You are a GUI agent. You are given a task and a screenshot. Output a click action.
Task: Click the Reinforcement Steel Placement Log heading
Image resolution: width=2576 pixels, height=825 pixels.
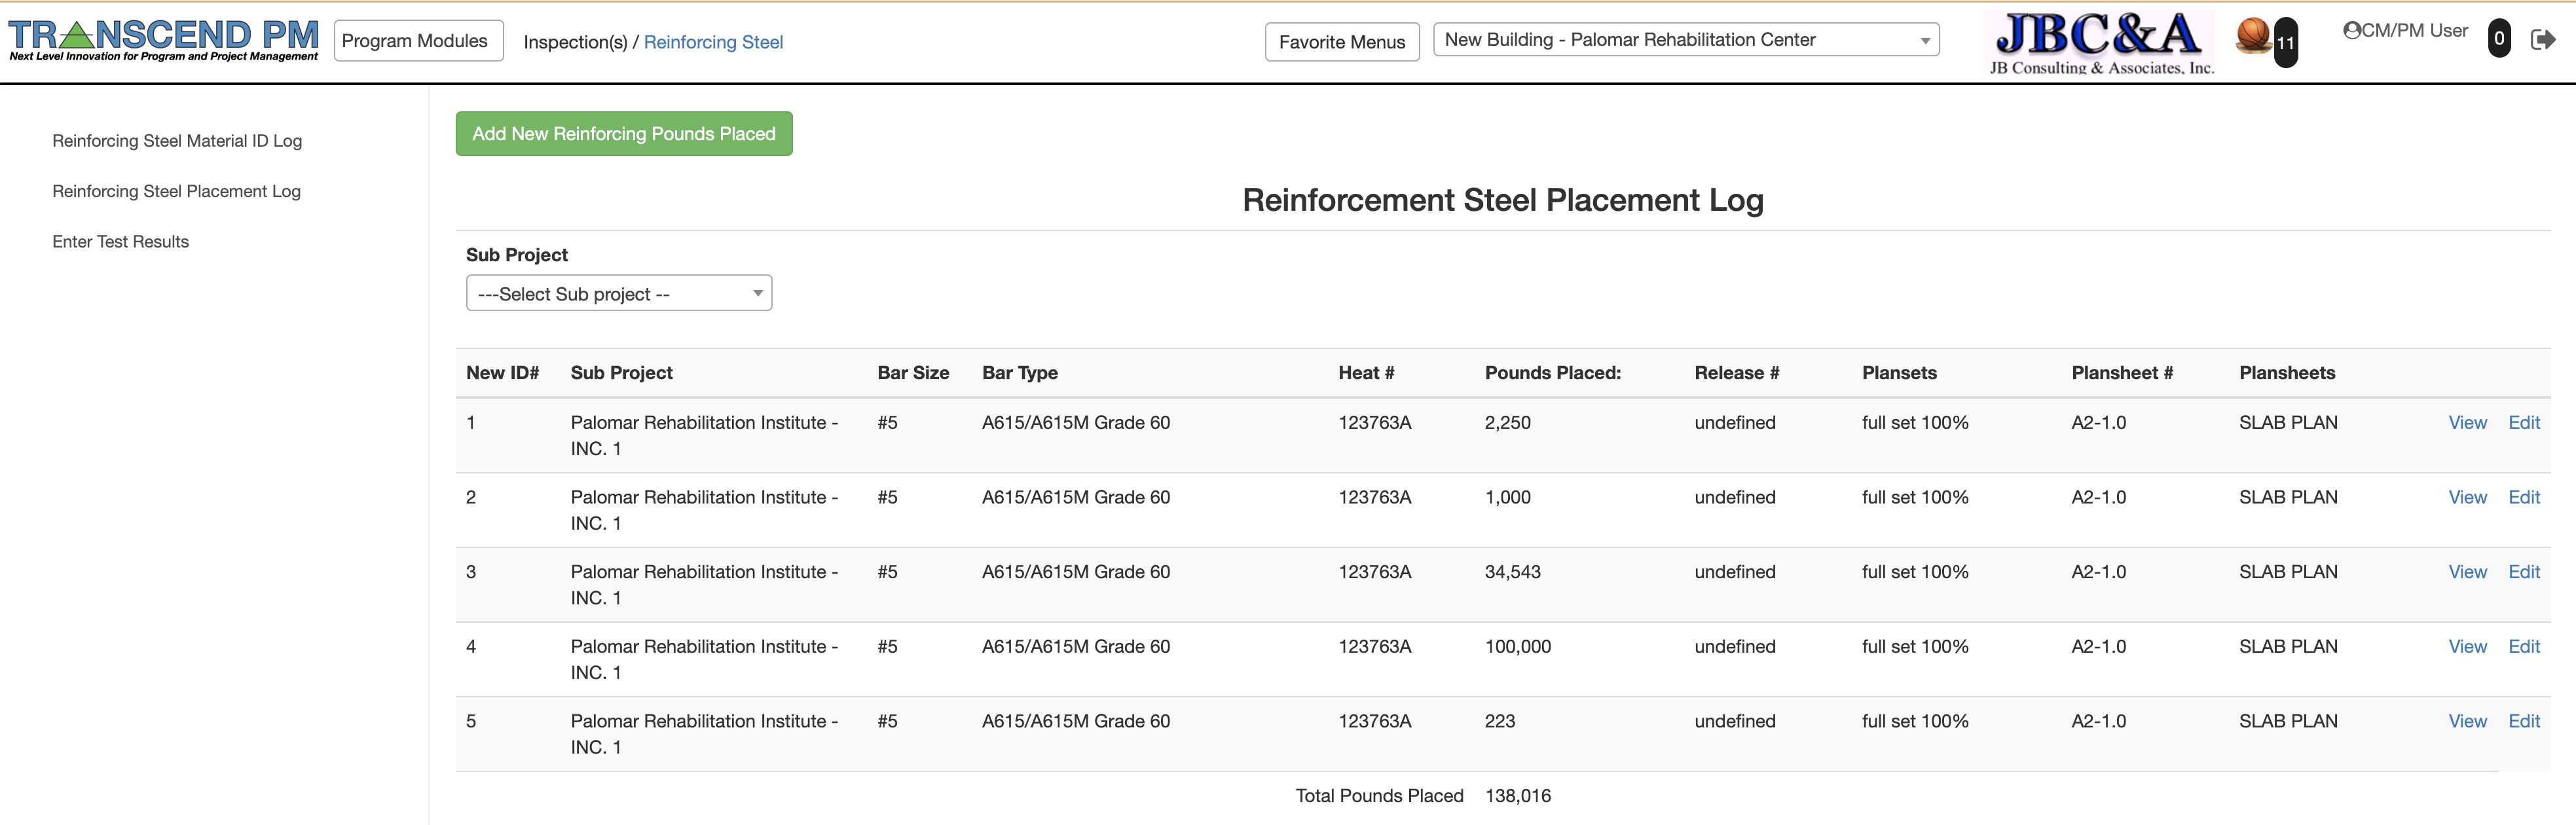(1502, 200)
